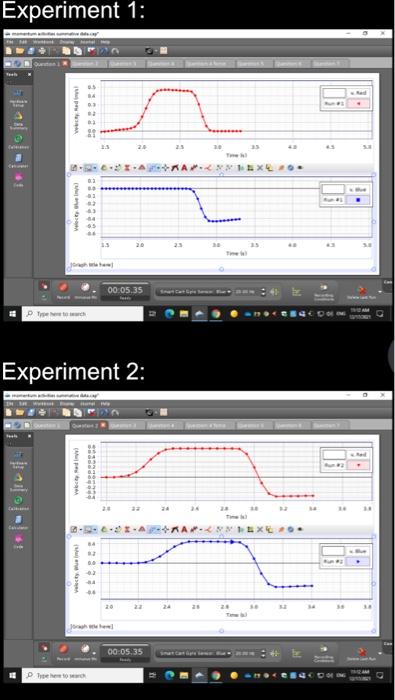Adjust sample rate stepper arrows in Experiment 1
The width and height of the screenshot is (395, 700).
[x=263, y=292]
